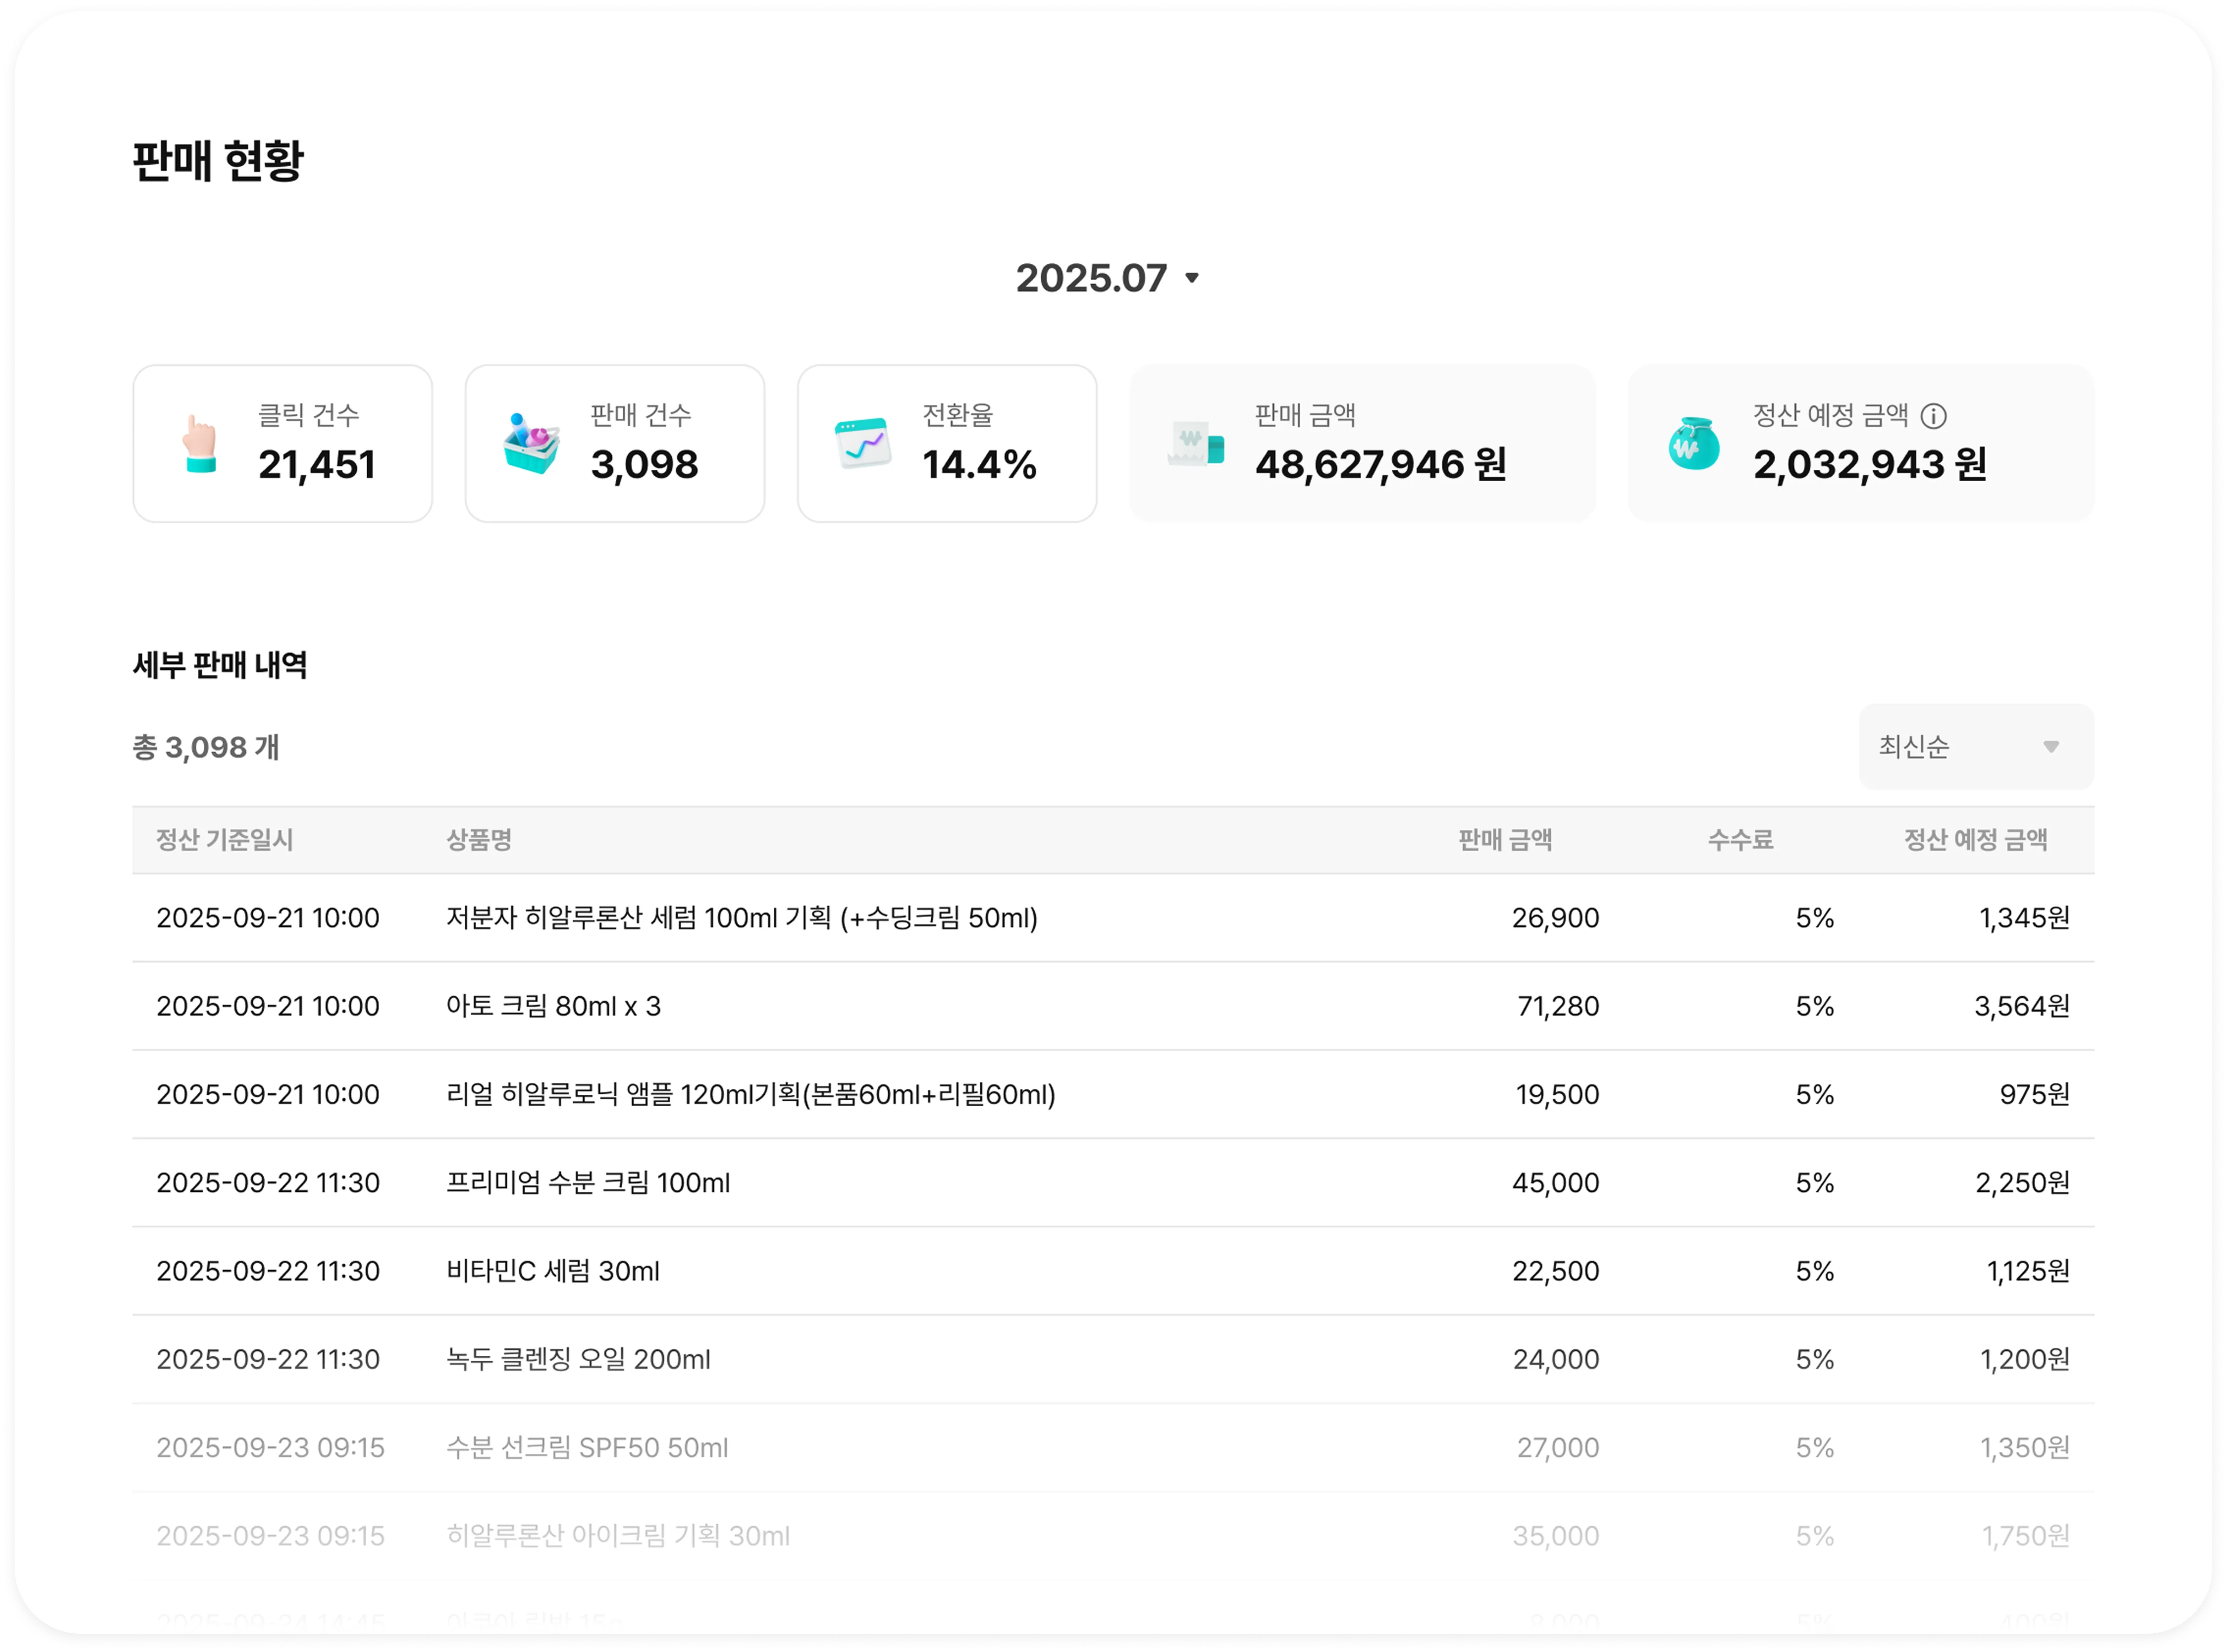Click the conversion rate chart icon
2227x1652 pixels.
(x=863, y=444)
